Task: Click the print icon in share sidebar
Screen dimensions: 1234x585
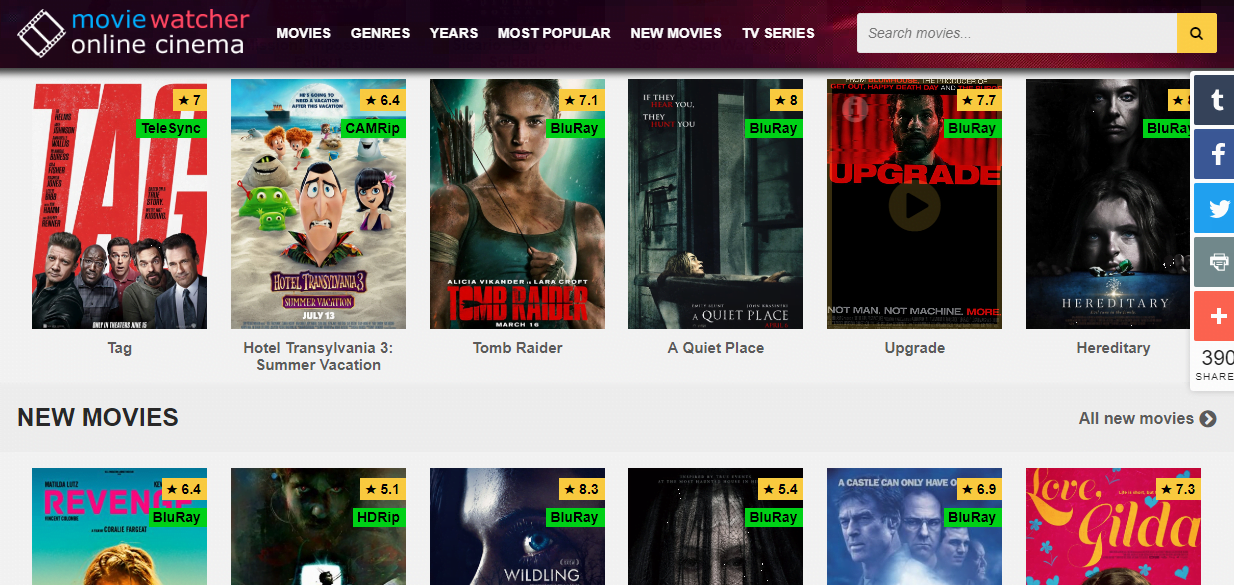Action: coord(1214,262)
